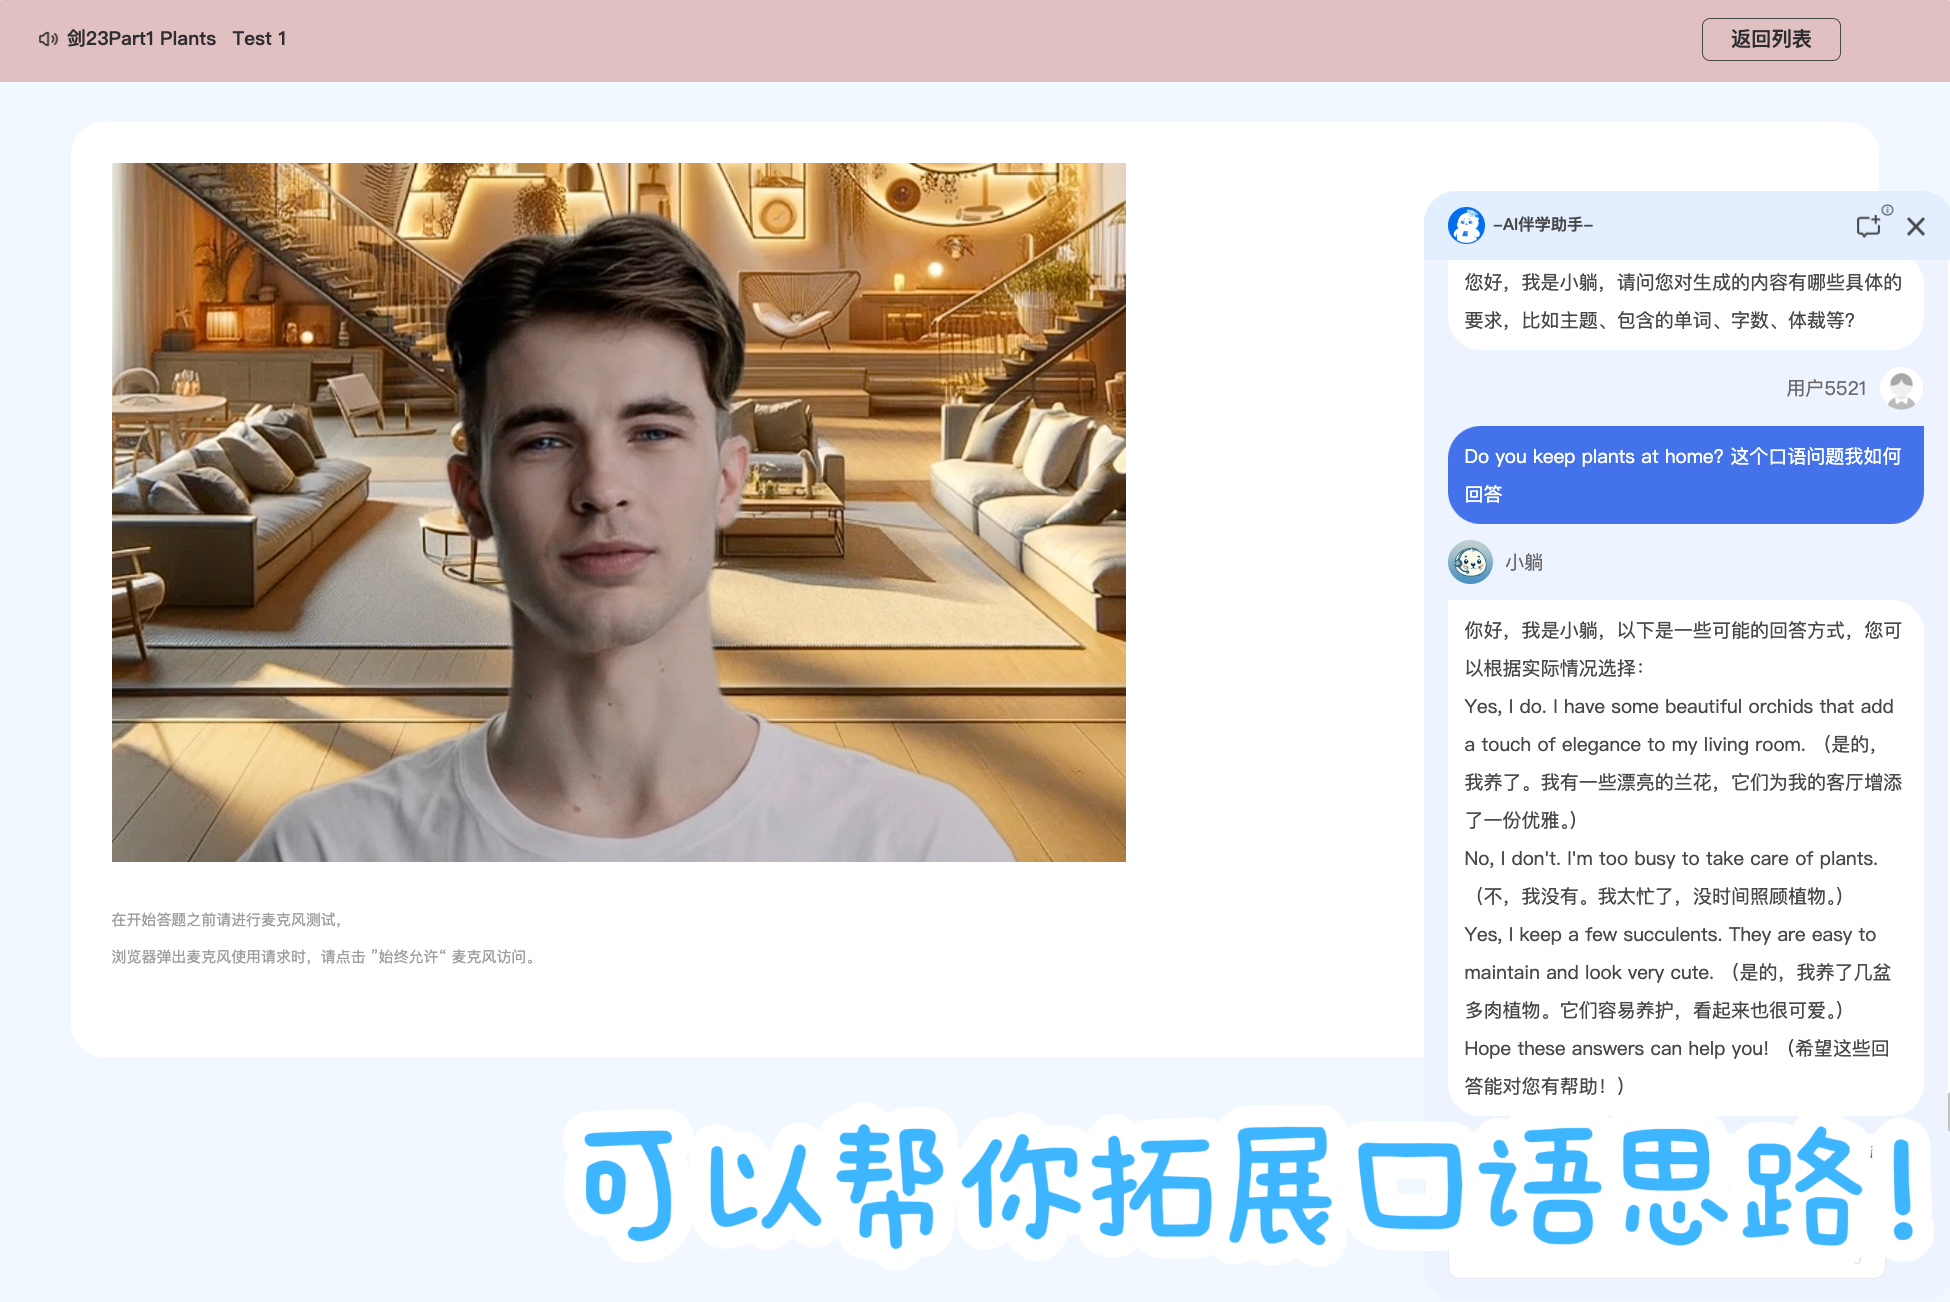The image size is (1950, 1302).
Task: Click the 浏览器弹出麦克风使用请求时 instruction line
Action: point(325,957)
